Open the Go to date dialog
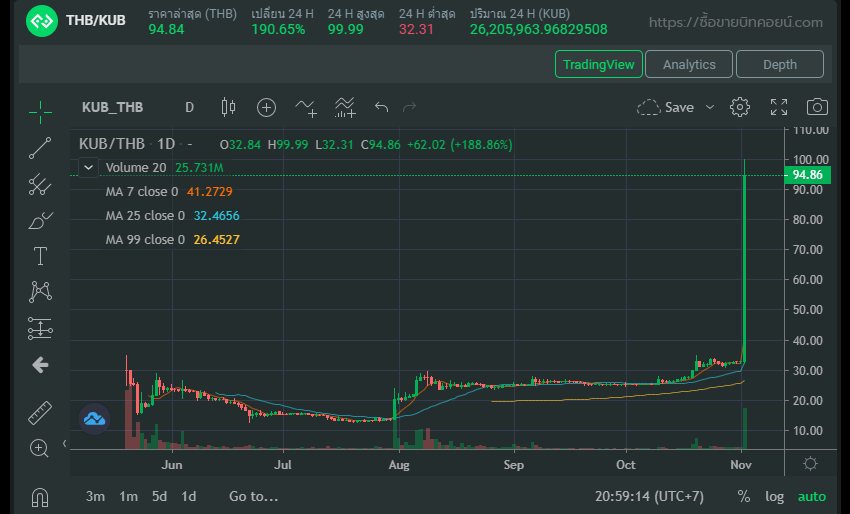 (253, 496)
